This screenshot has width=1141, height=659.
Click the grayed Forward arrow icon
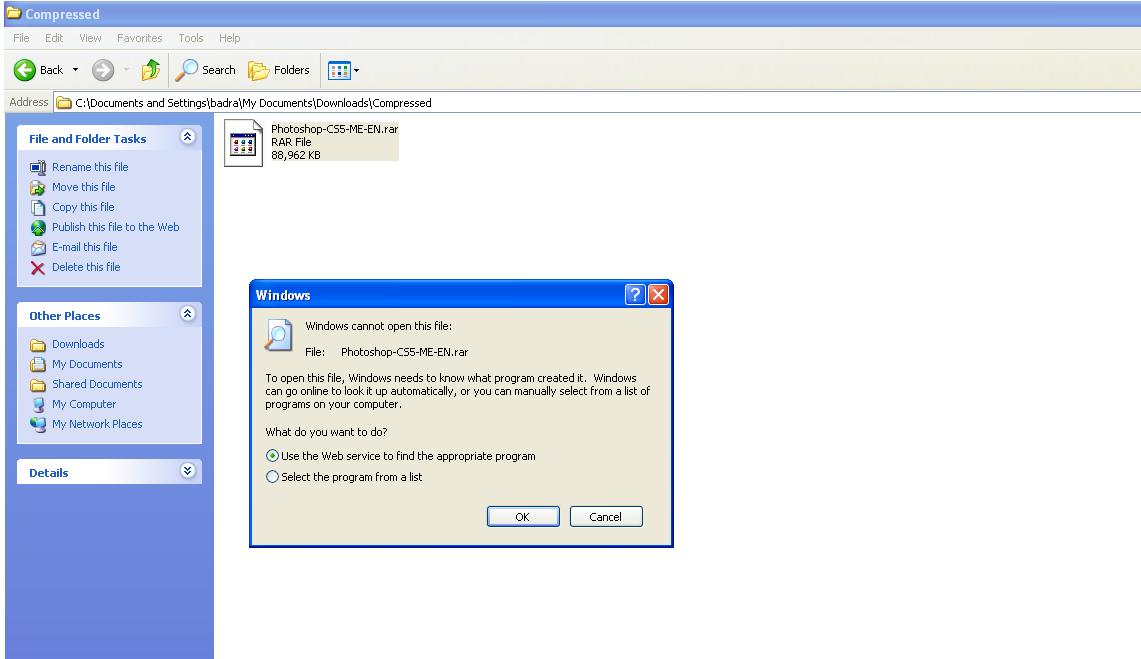coord(103,70)
